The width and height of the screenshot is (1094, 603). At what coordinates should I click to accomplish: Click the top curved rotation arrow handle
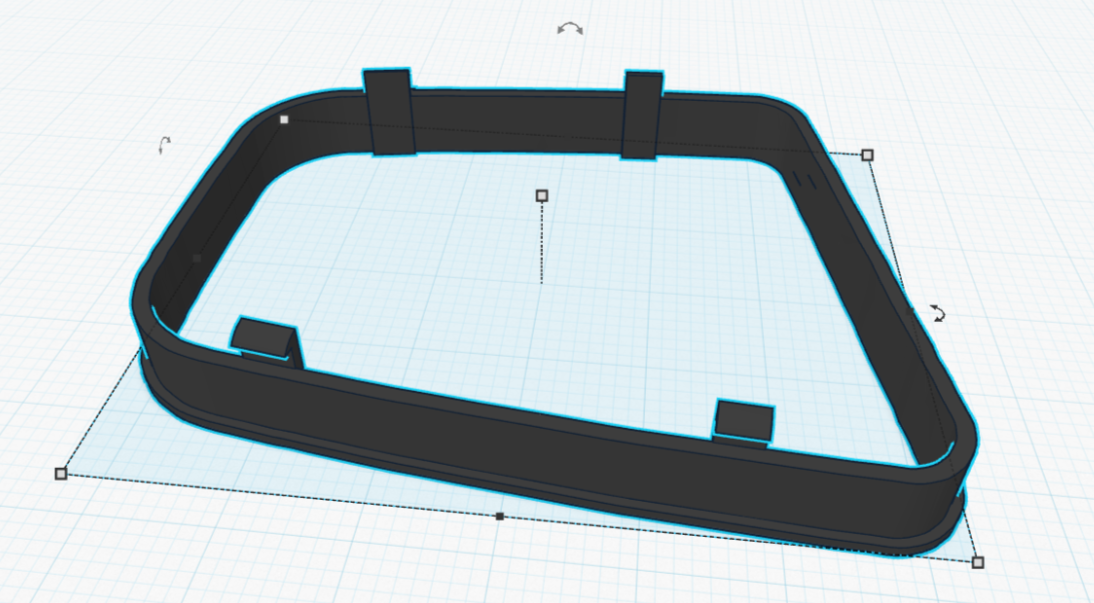point(570,29)
